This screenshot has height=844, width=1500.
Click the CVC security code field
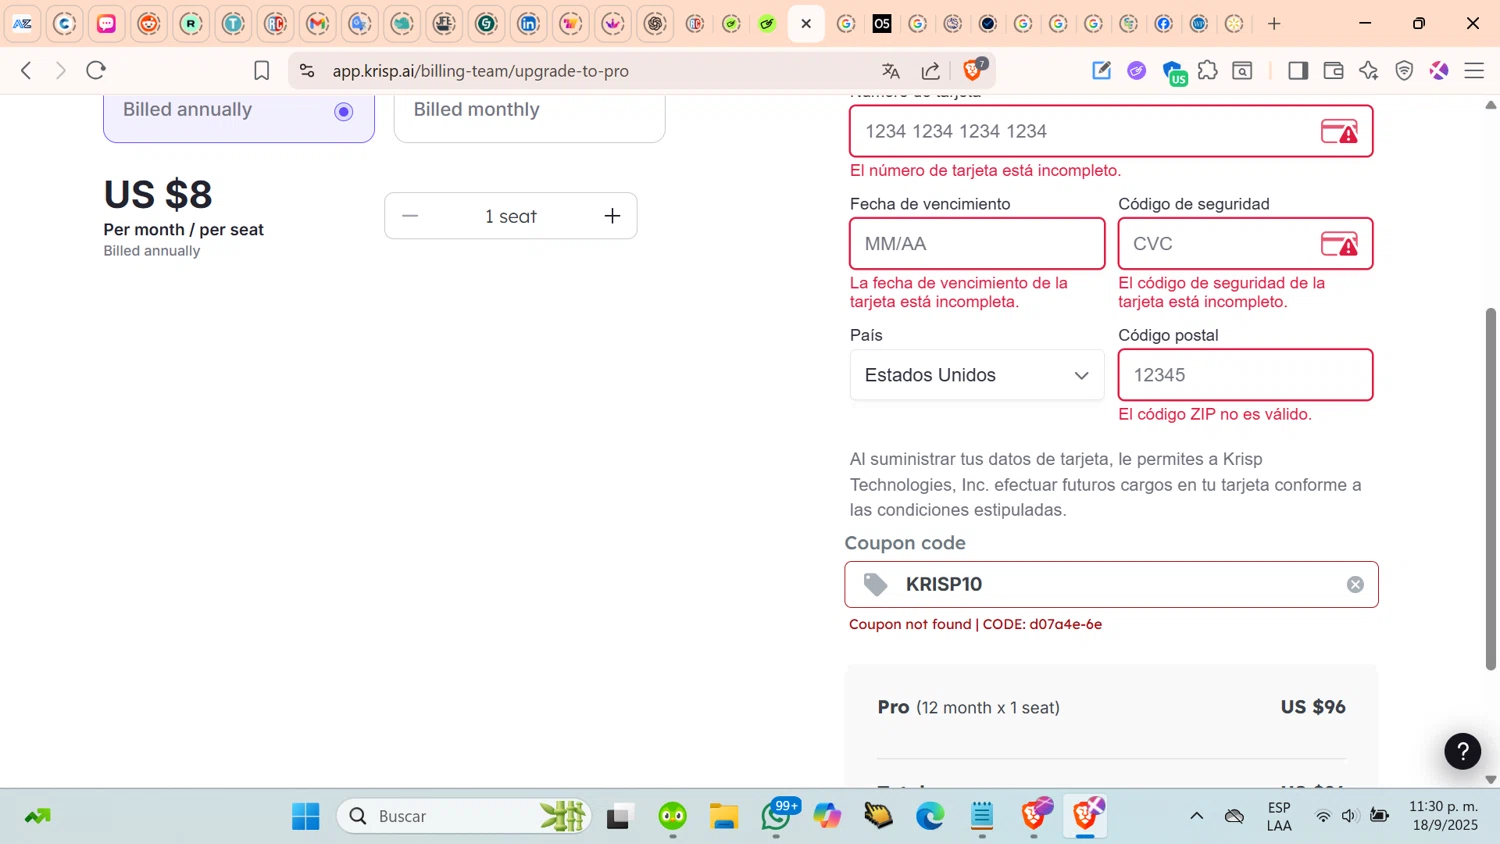pos(1245,243)
